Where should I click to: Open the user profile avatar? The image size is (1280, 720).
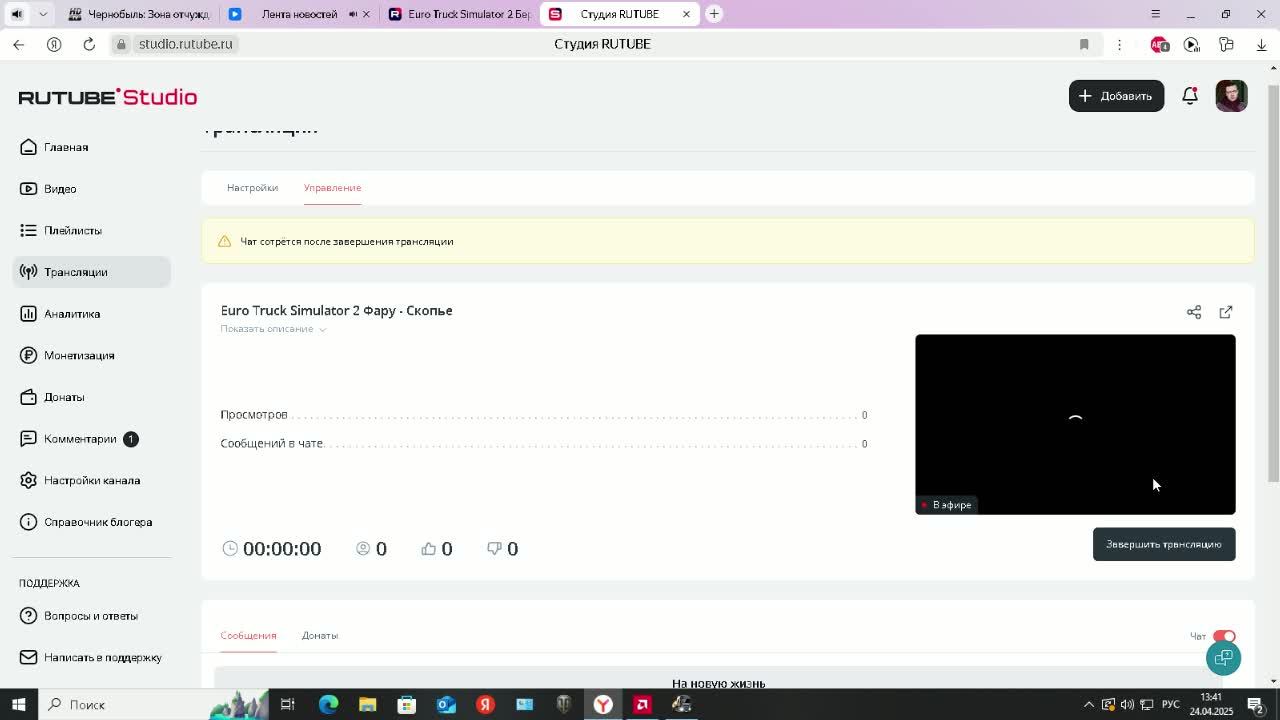coord(1231,96)
